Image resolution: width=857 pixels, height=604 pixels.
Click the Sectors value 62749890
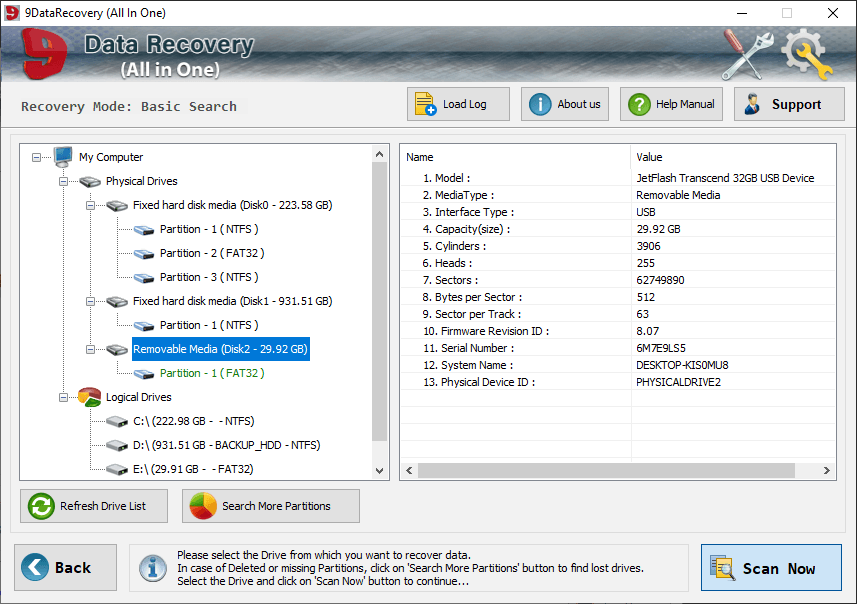[660, 280]
